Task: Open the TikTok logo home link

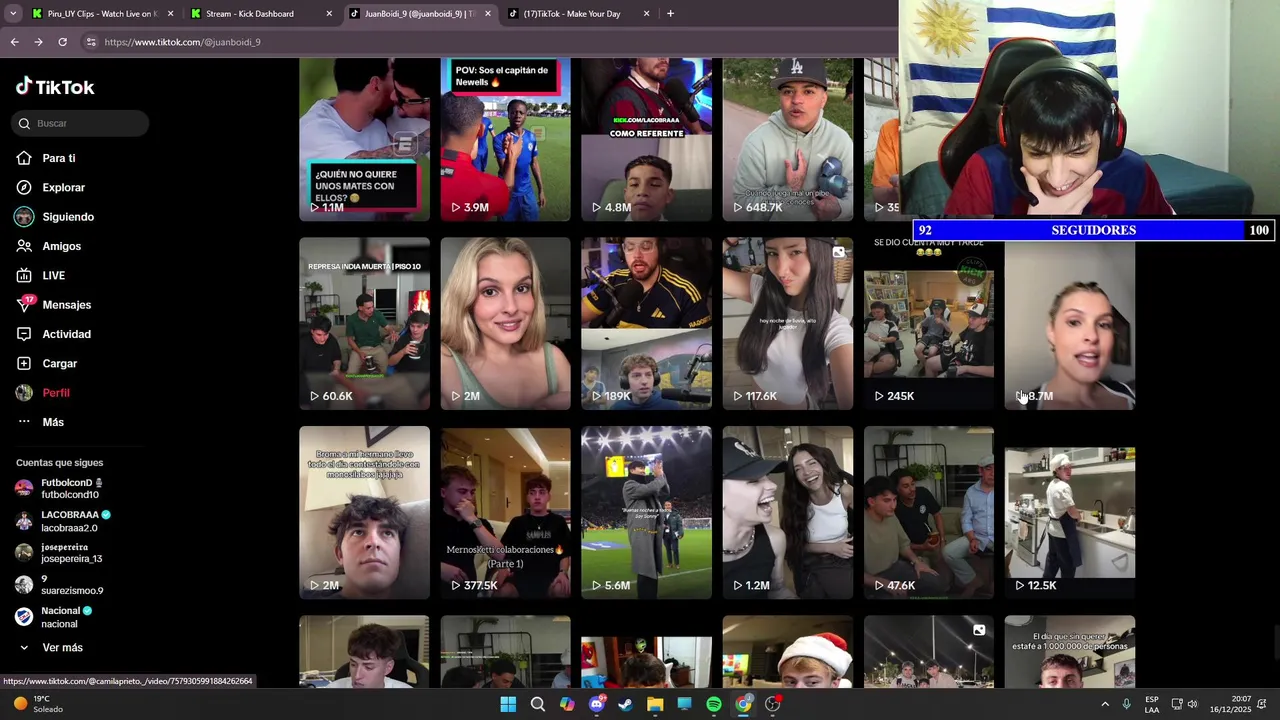Action: (x=55, y=87)
